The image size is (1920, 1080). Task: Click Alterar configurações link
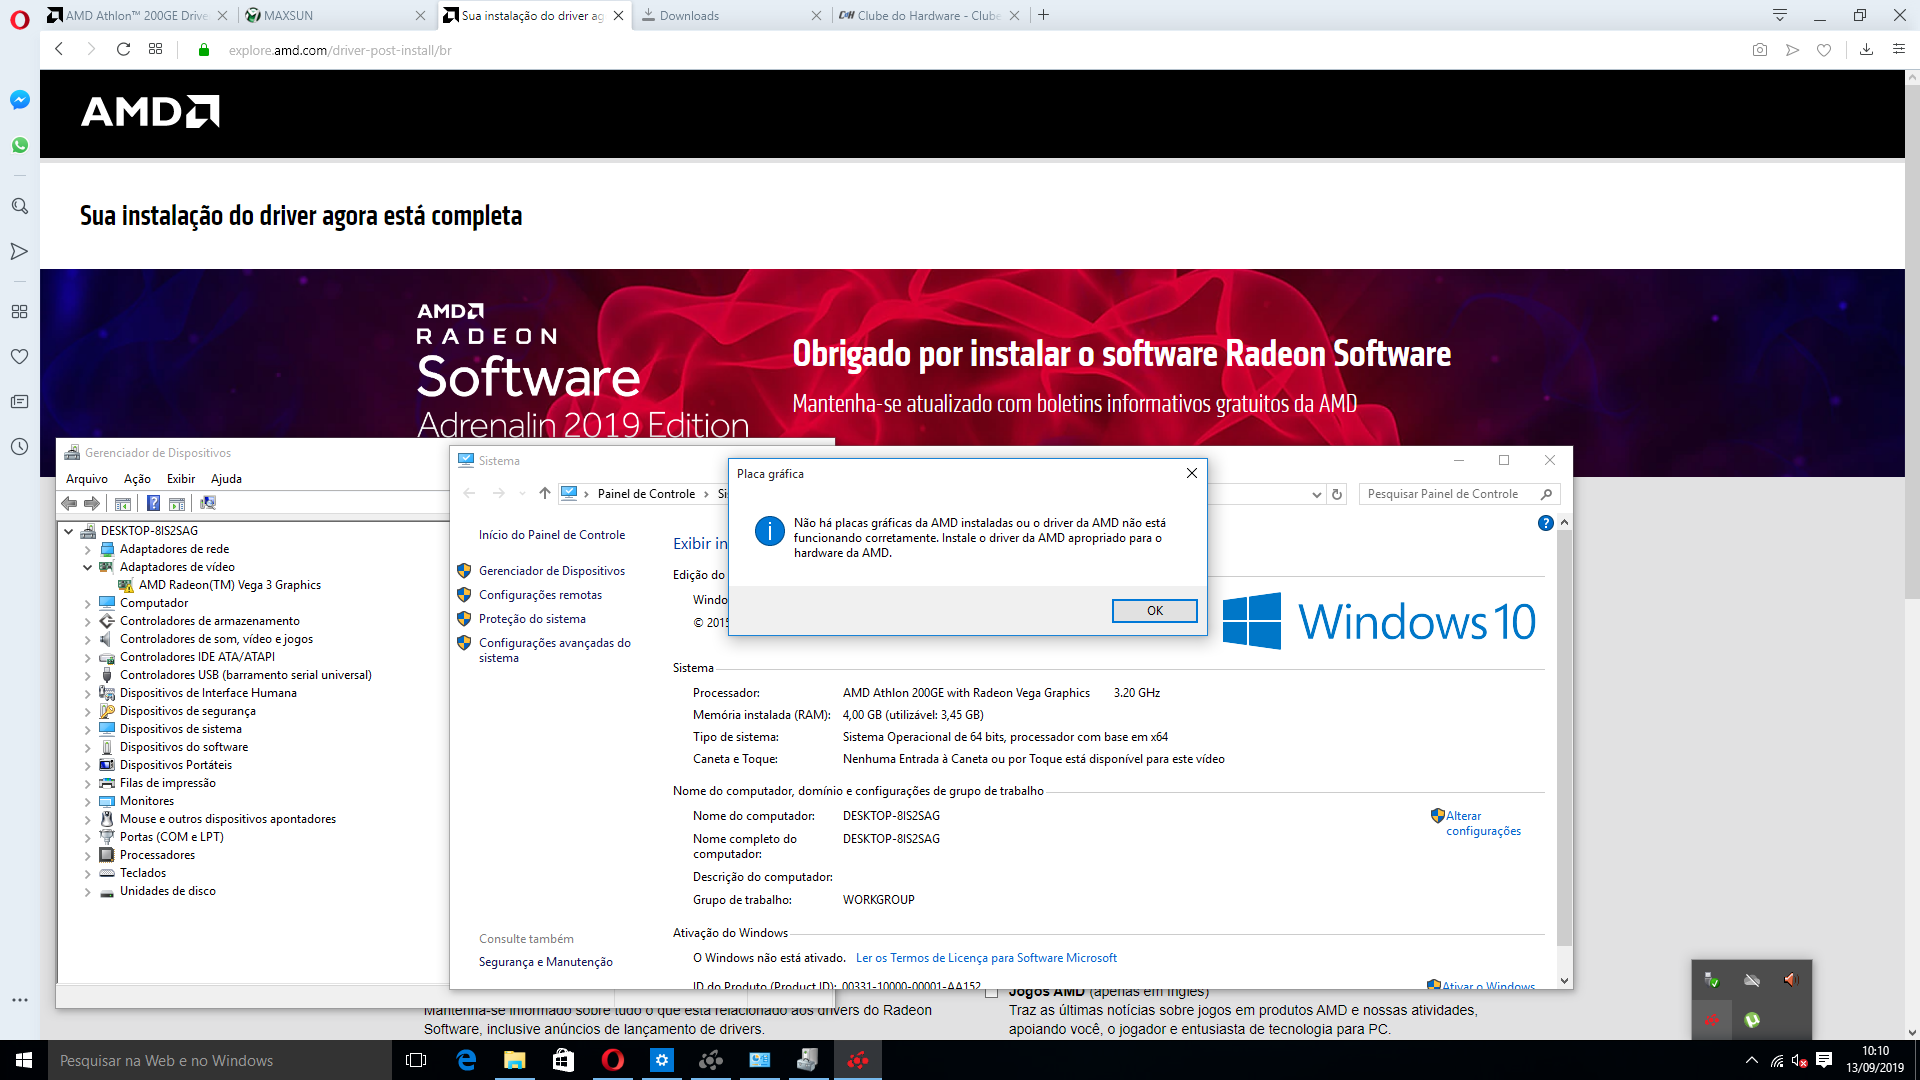click(1483, 823)
